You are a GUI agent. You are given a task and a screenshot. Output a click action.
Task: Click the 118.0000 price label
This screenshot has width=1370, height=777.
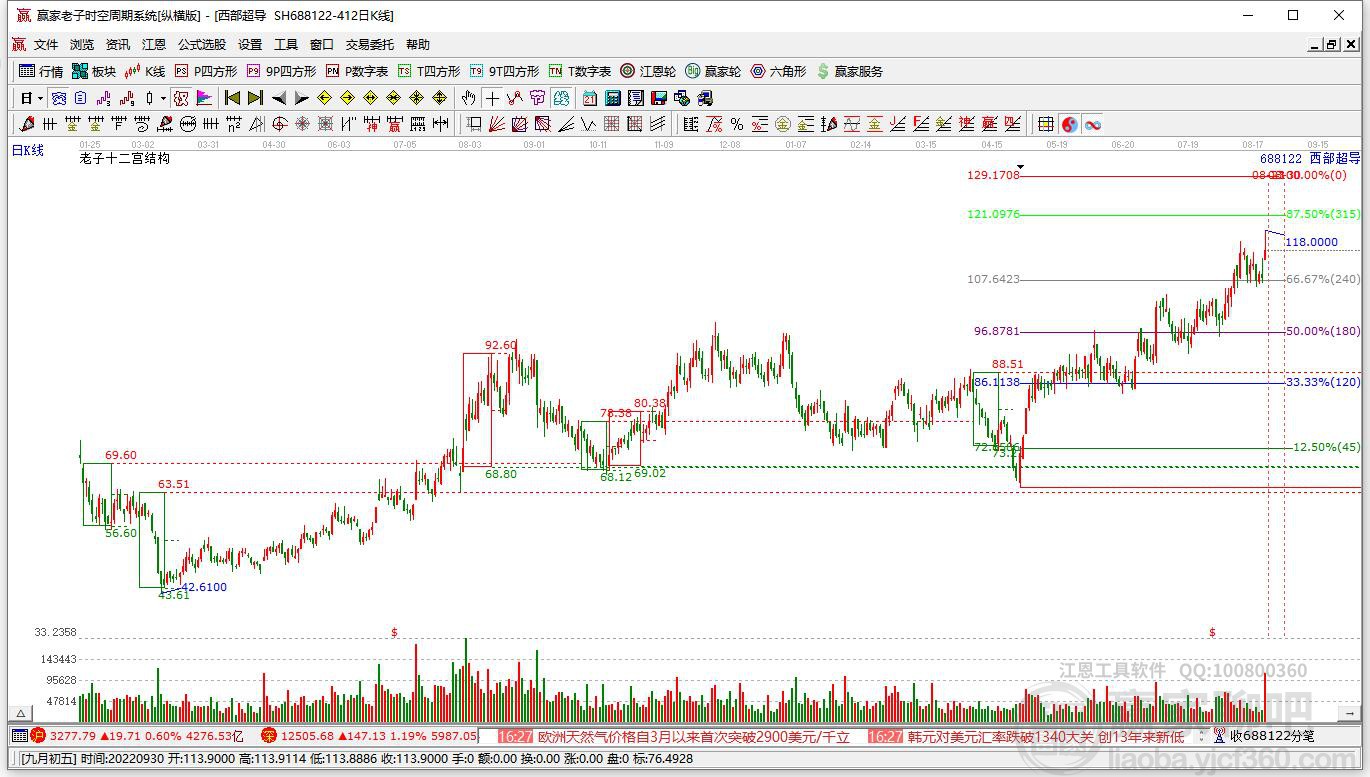coord(1311,242)
